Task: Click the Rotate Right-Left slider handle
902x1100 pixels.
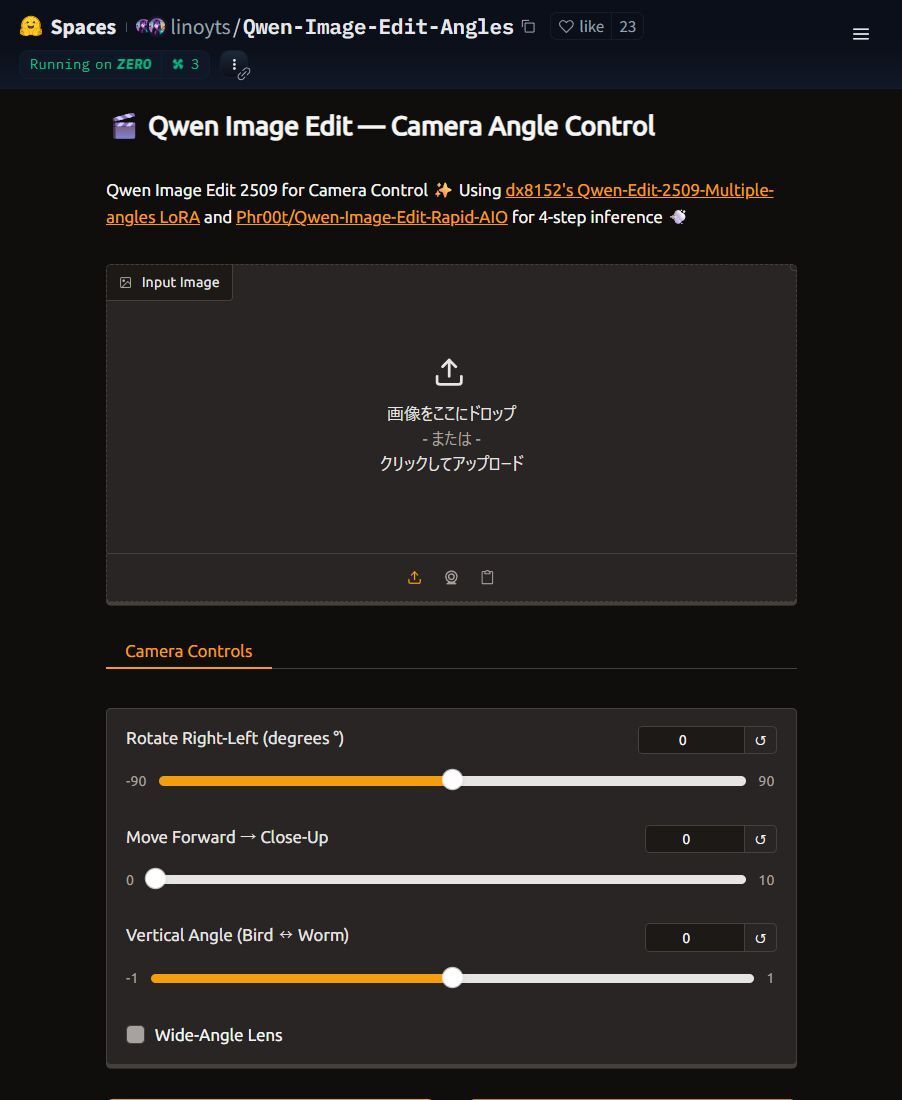Action: [453, 780]
